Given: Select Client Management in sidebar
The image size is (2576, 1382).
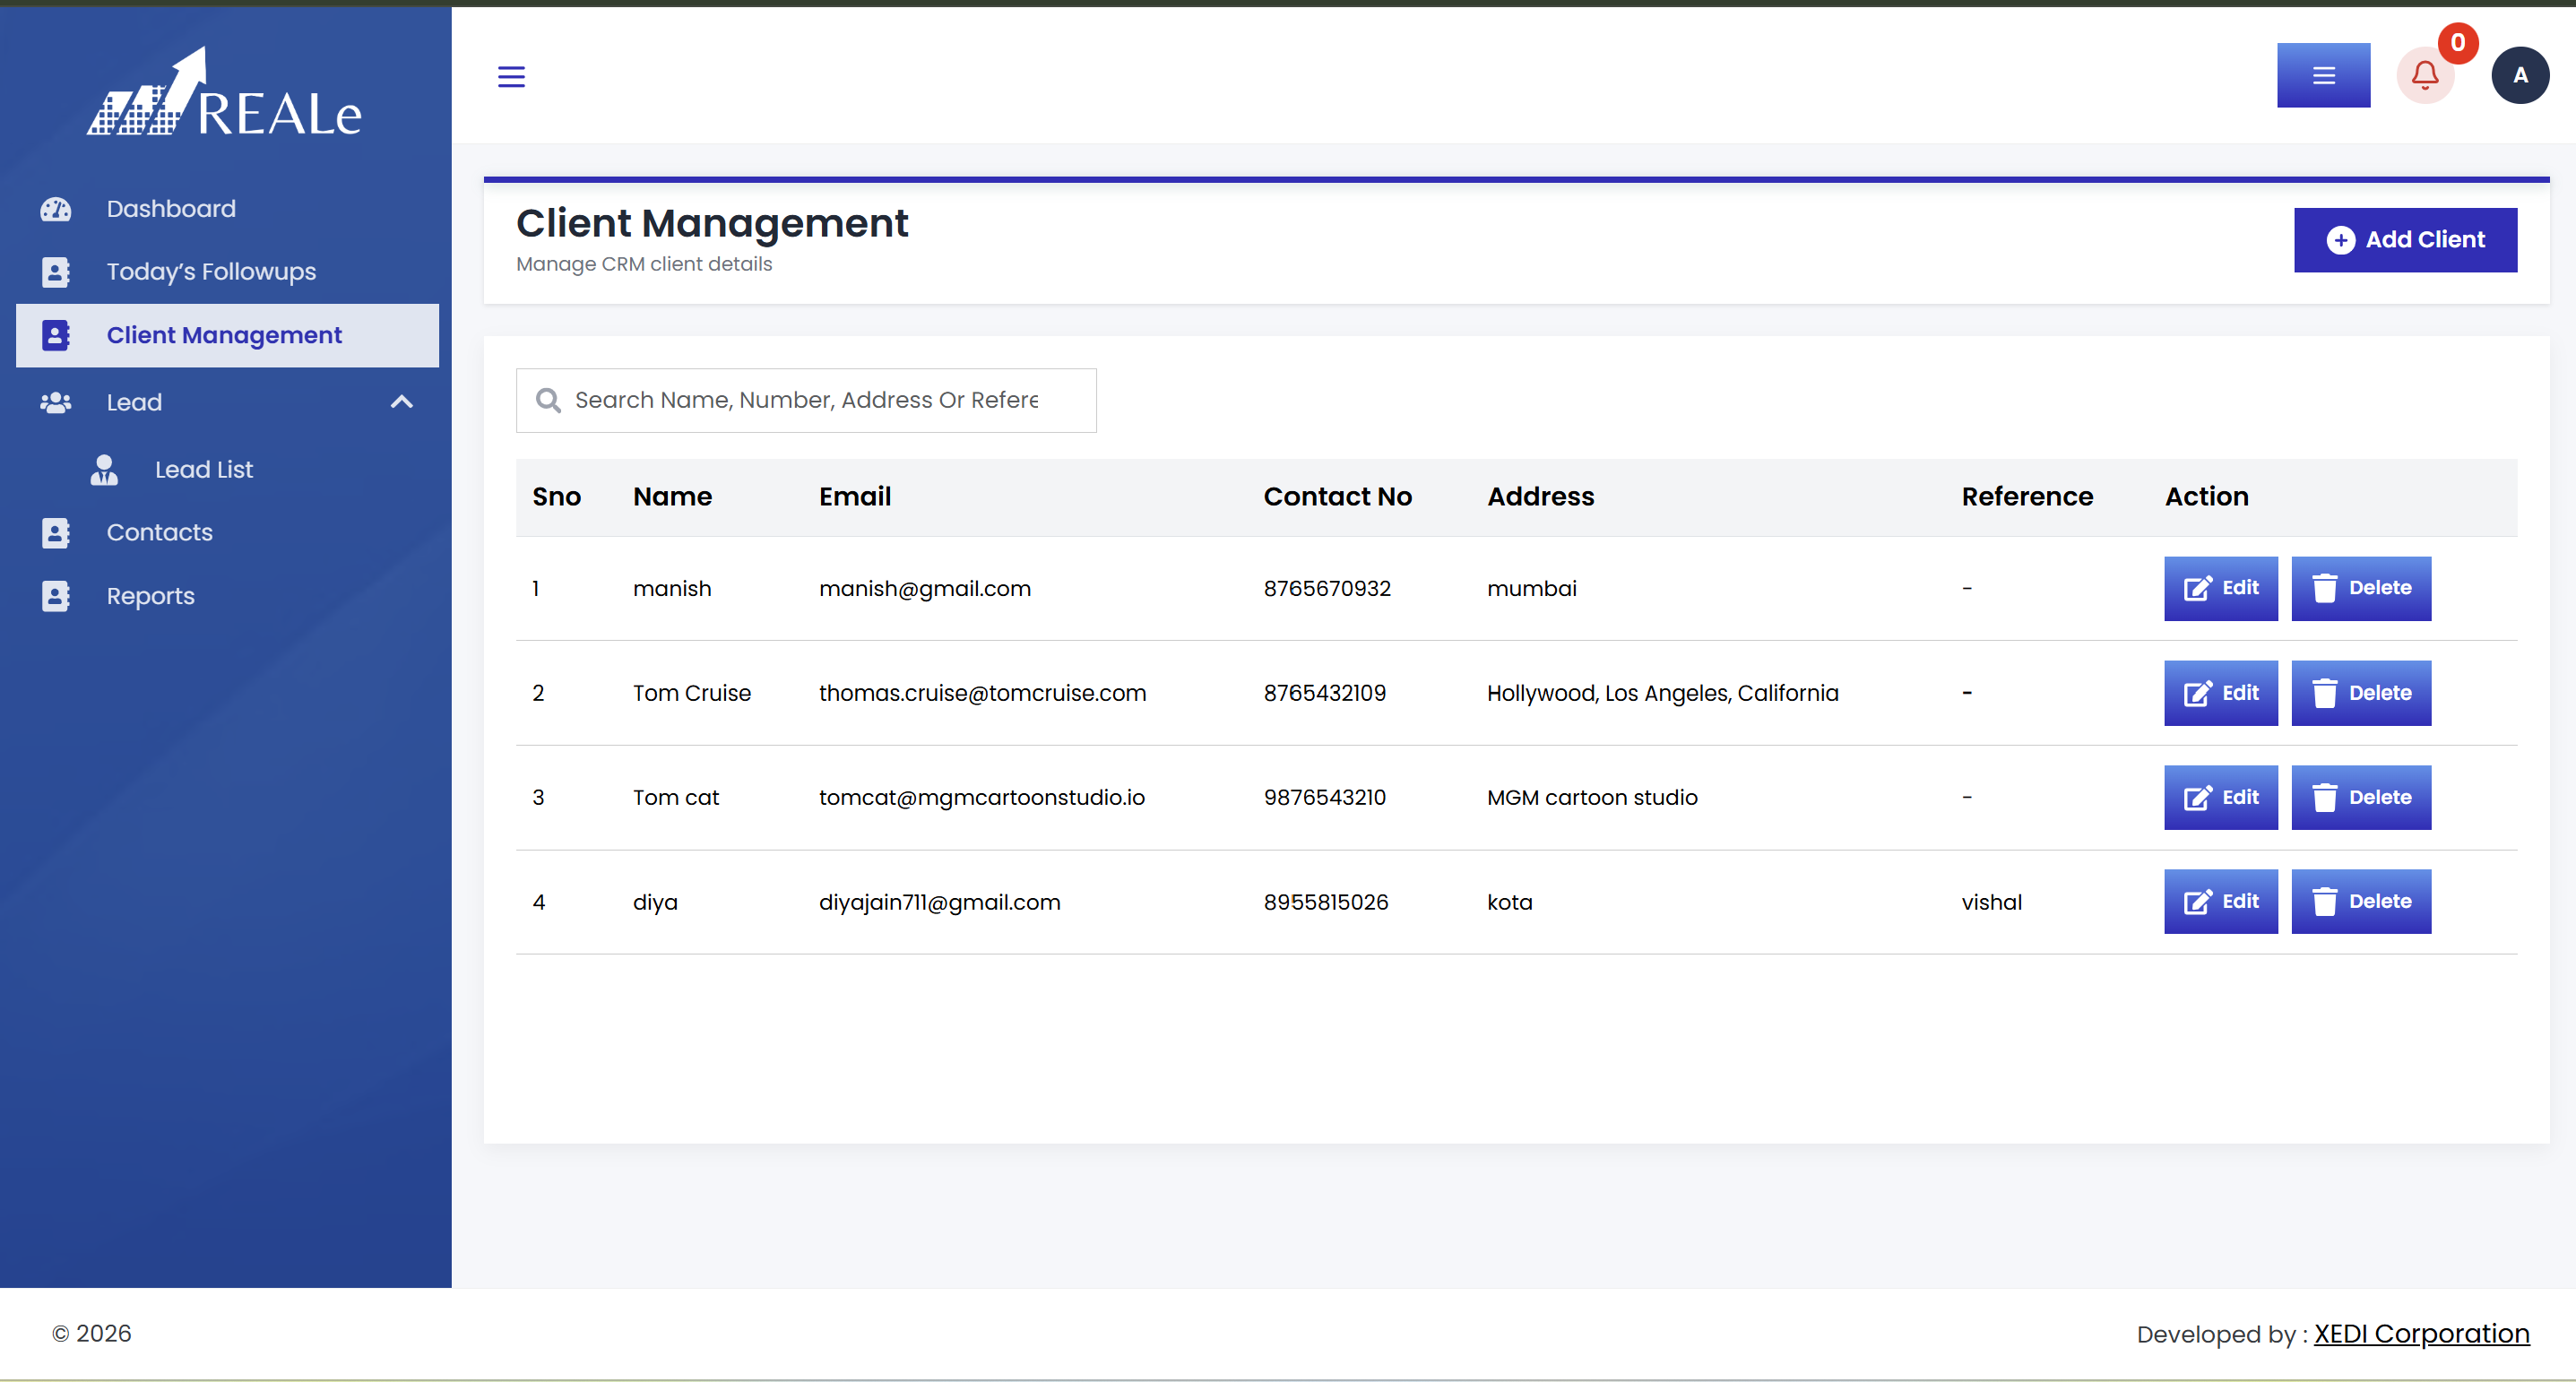Looking at the screenshot, I should [227, 335].
